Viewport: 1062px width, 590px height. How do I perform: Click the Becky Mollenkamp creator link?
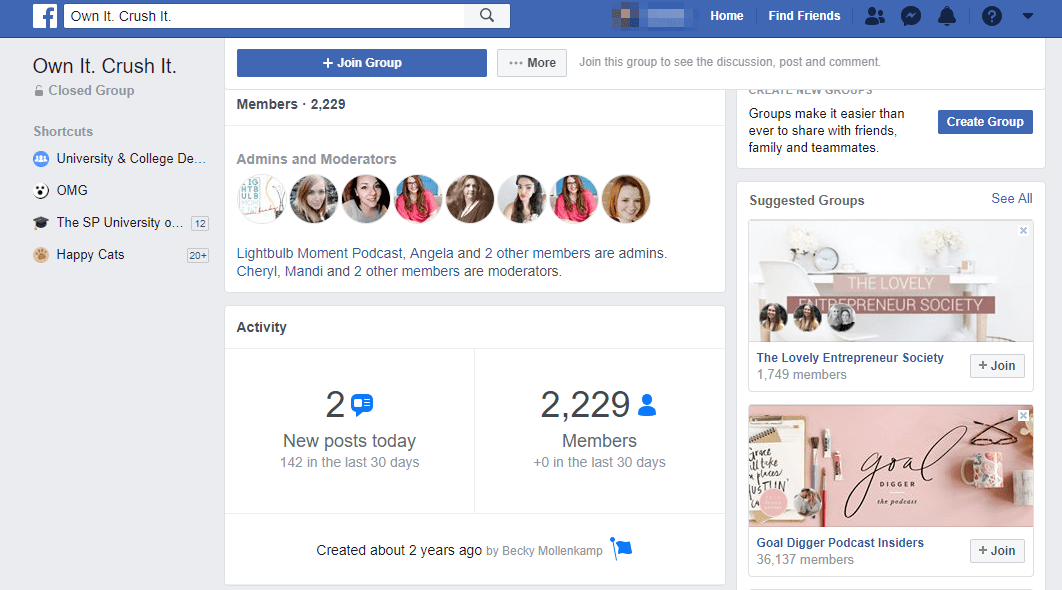552,551
